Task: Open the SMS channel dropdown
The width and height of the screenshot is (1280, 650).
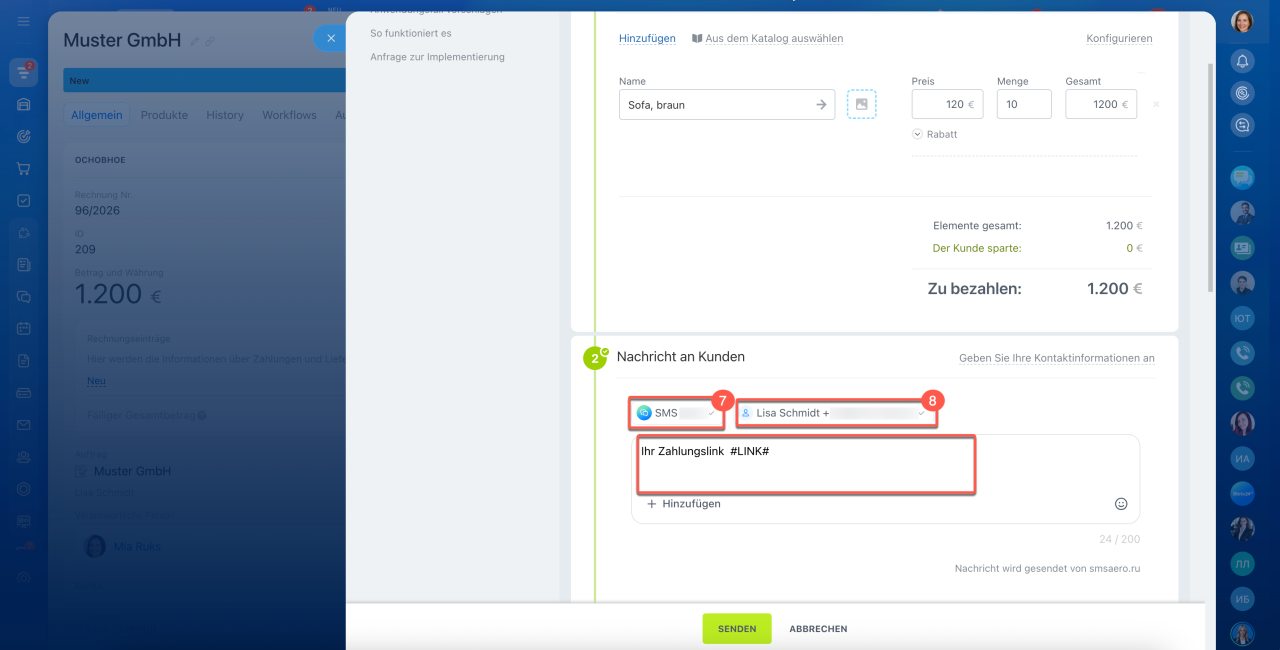Action: [676, 413]
